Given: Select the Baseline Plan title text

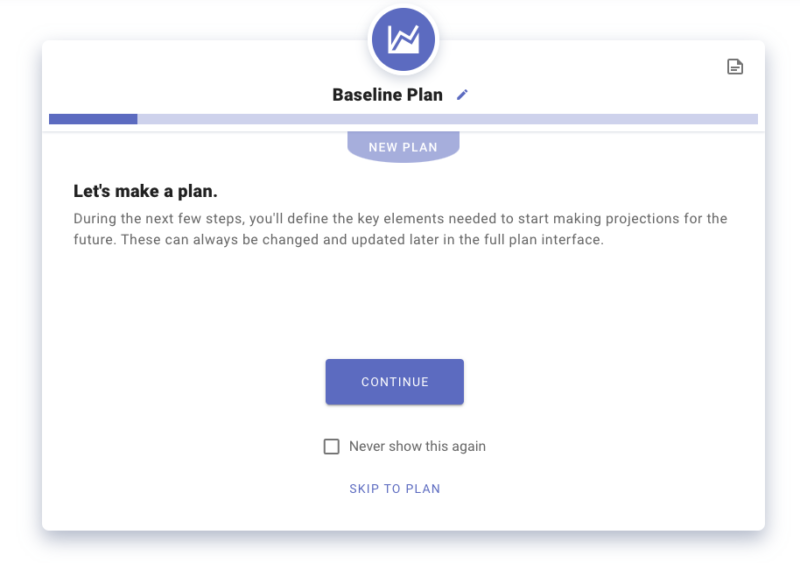Looking at the screenshot, I should point(387,95).
